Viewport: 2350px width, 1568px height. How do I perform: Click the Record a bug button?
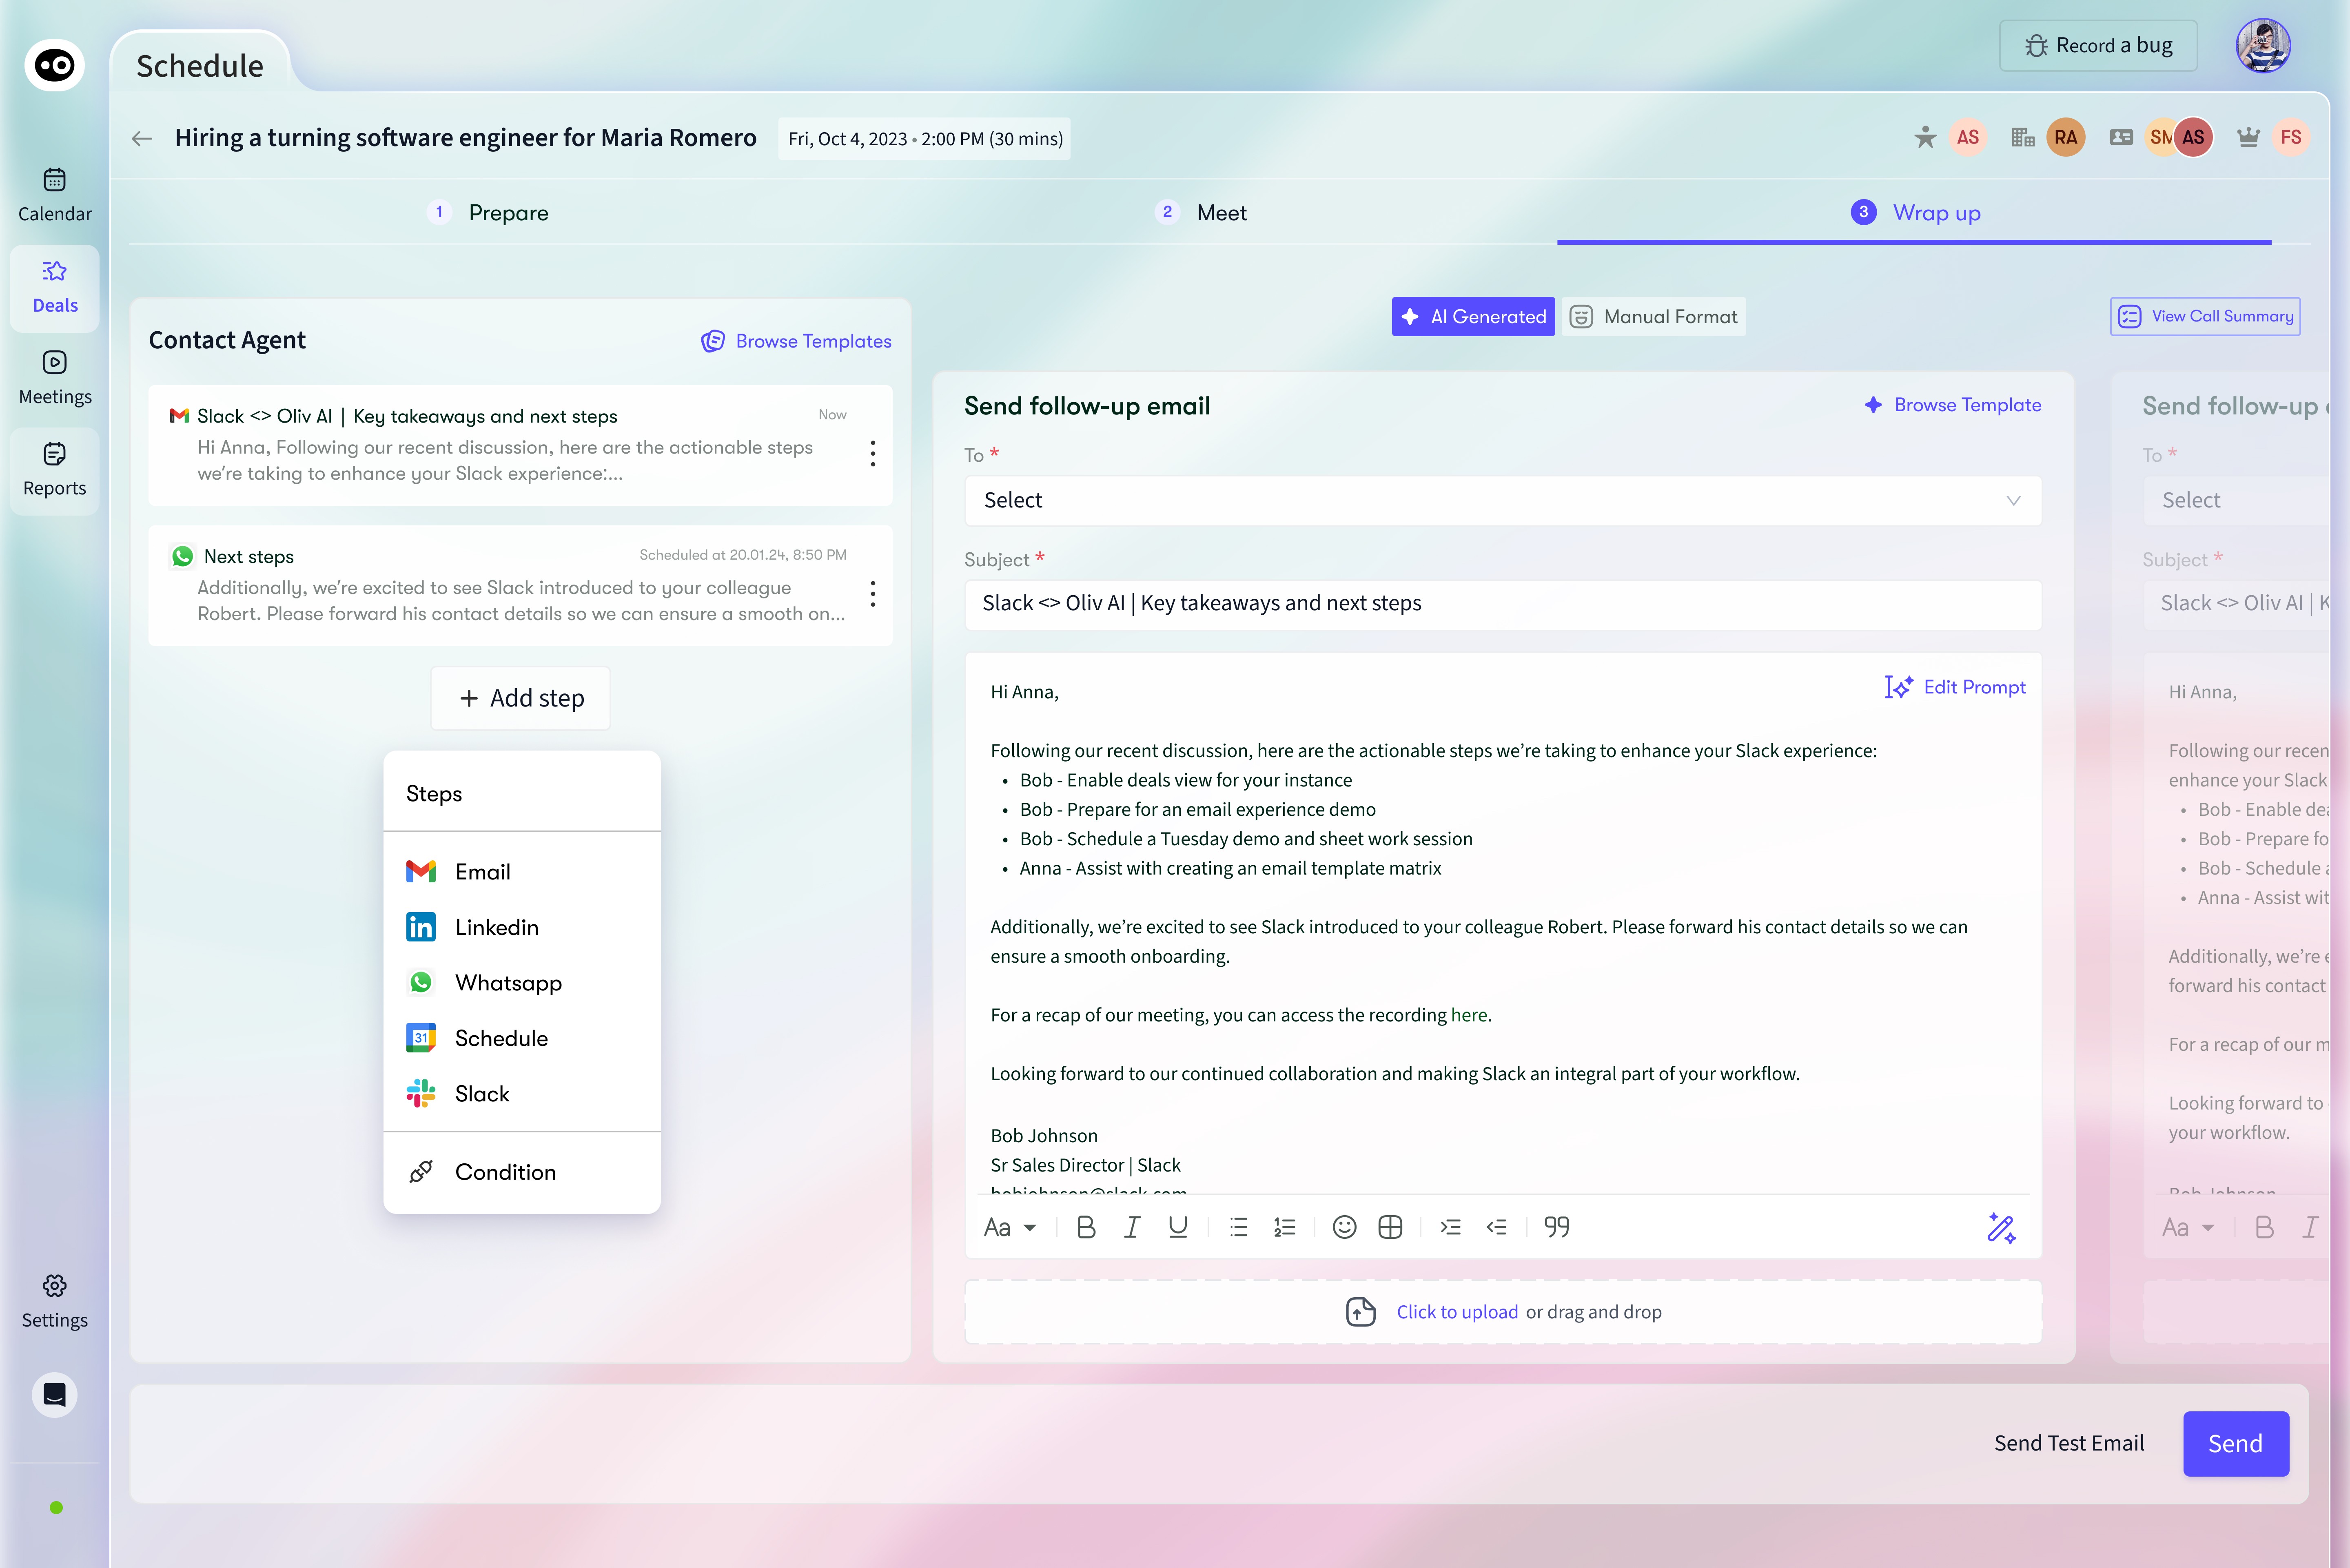(x=2098, y=46)
